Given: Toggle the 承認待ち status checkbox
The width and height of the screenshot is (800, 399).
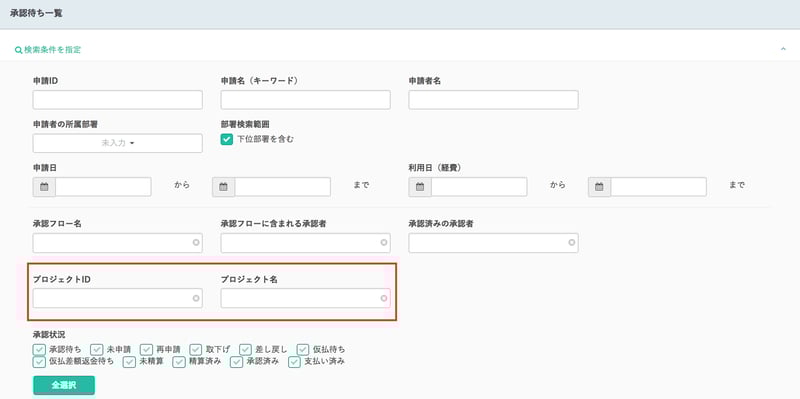Looking at the screenshot, I should [x=39, y=350].
